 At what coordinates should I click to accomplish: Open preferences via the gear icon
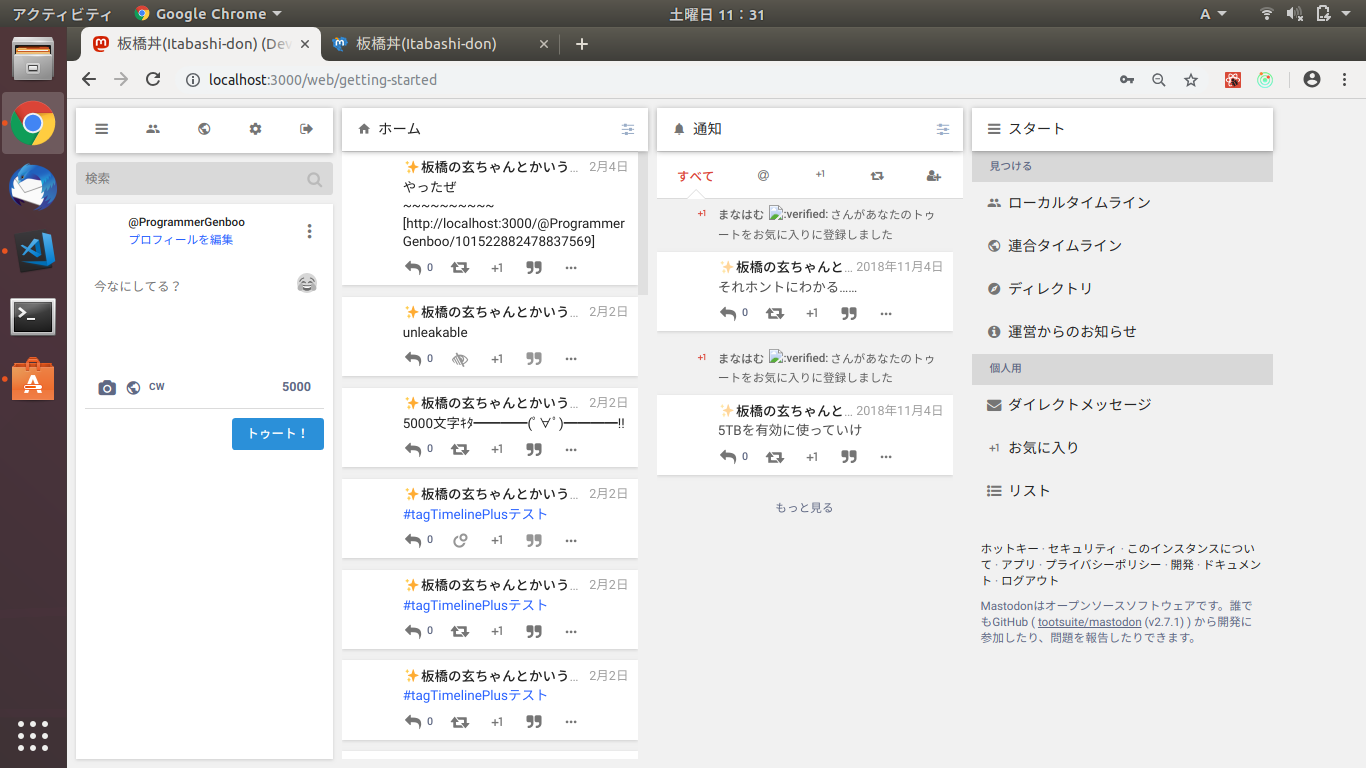pyautogui.click(x=255, y=129)
